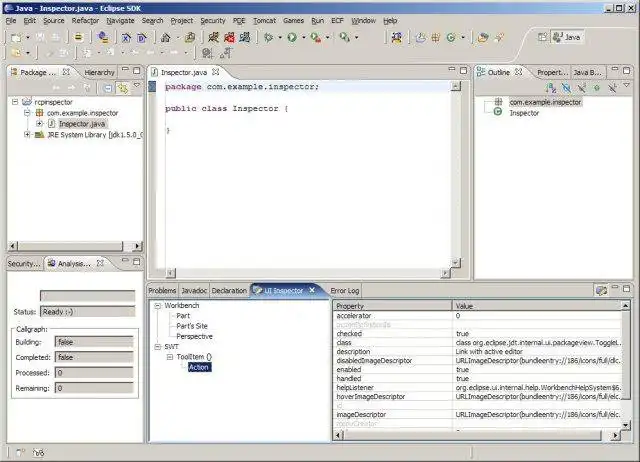
Task: Click the description property row
Action: 478,351
